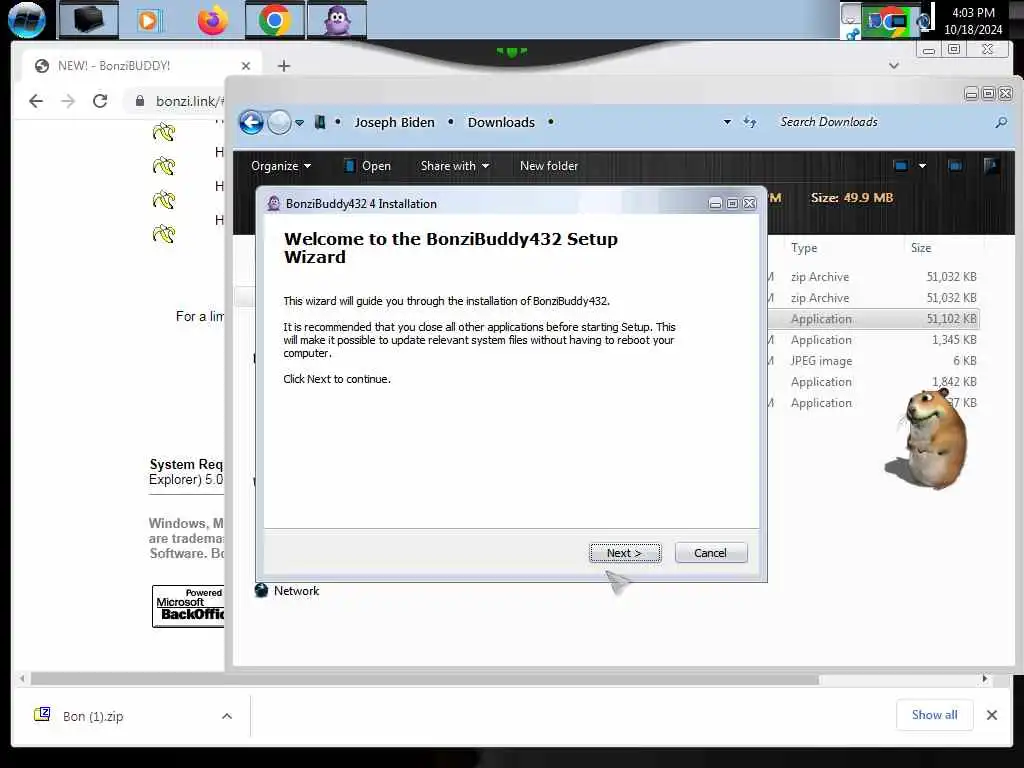Screen dimensions: 1024x768
Task: Click the Chrome forward arrow
Action: [x=68, y=101]
